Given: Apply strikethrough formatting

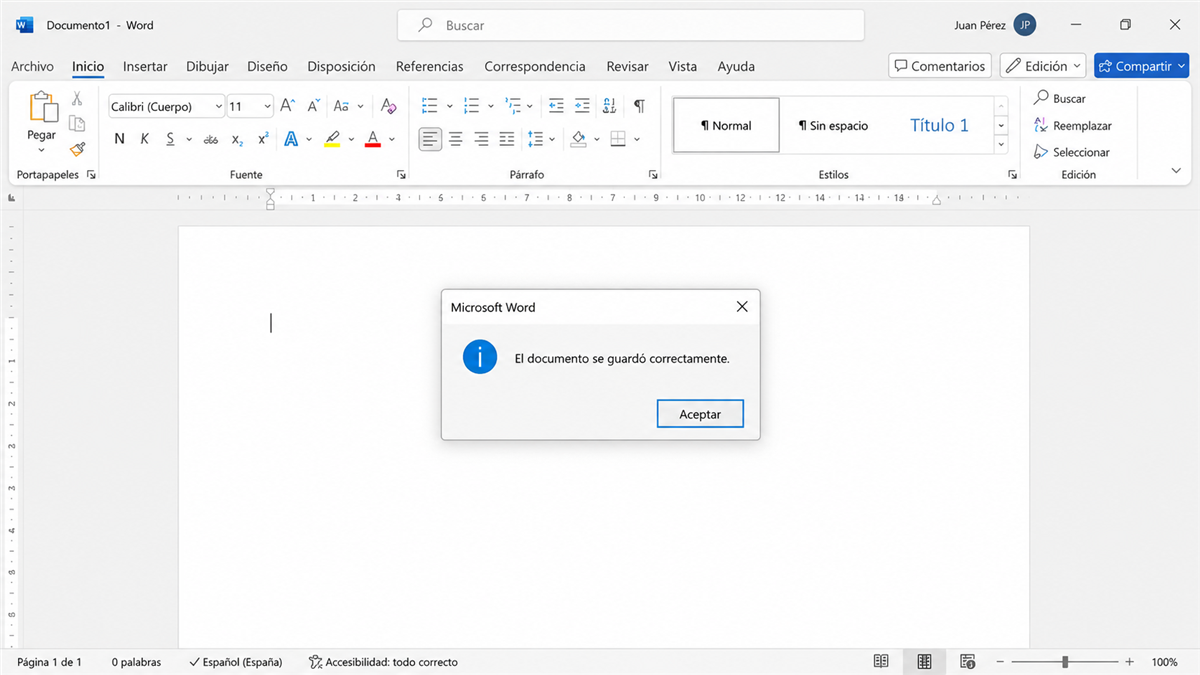Looking at the screenshot, I should click(x=211, y=139).
